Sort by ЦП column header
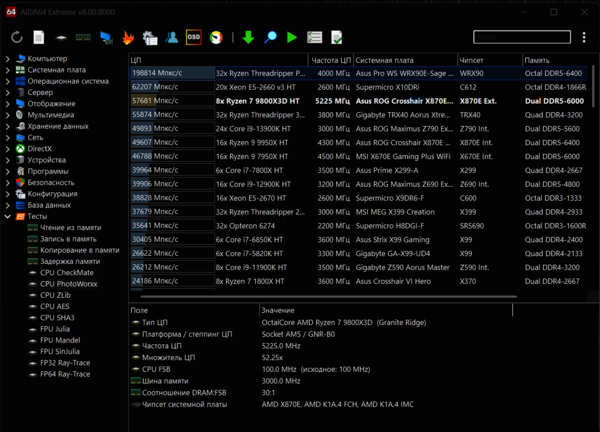The image size is (600, 432). (x=218, y=60)
